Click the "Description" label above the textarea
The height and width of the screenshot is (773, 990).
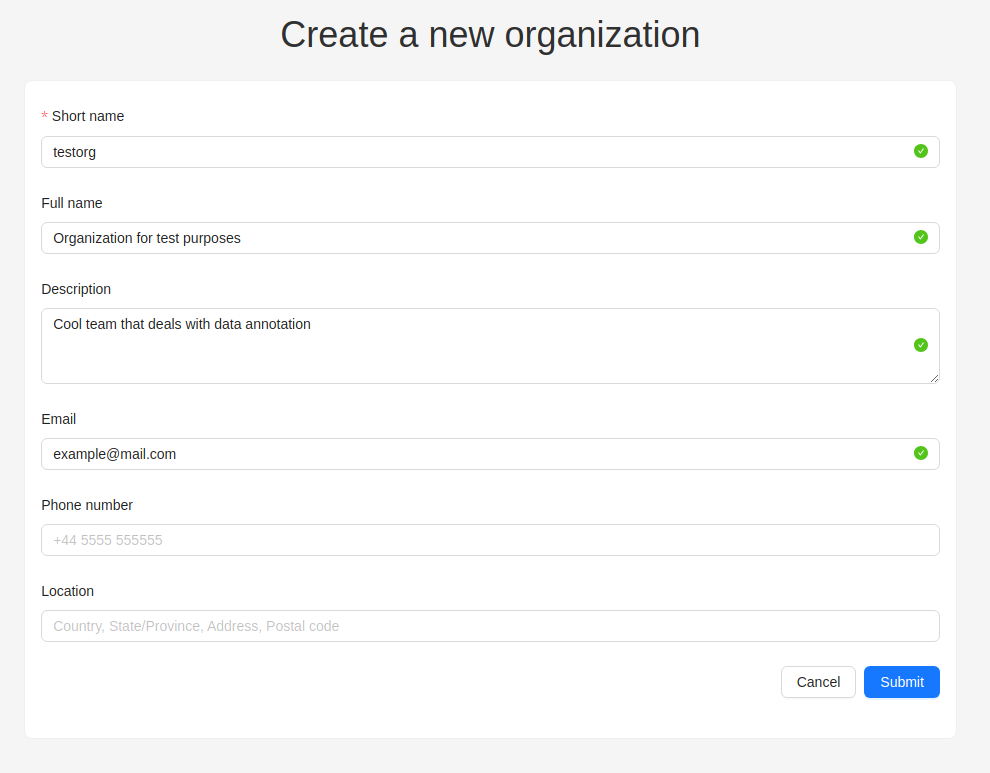coord(76,289)
